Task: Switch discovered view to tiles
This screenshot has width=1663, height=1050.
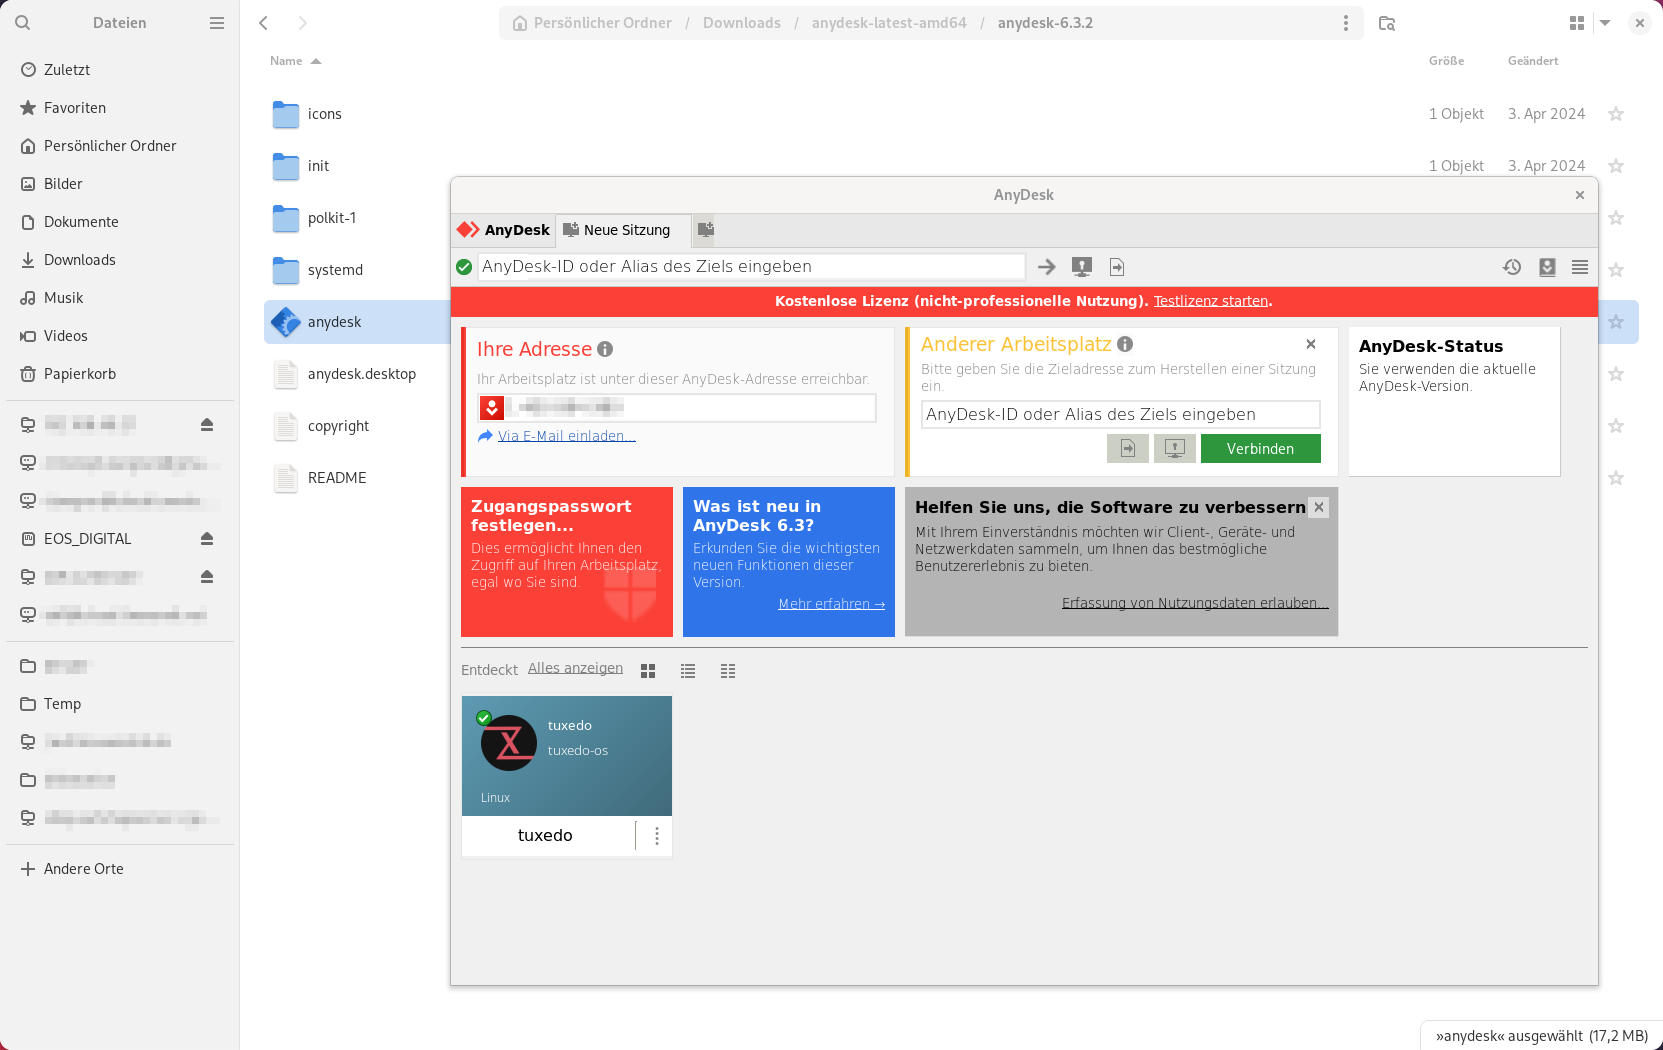Action: (x=648, y=671)
